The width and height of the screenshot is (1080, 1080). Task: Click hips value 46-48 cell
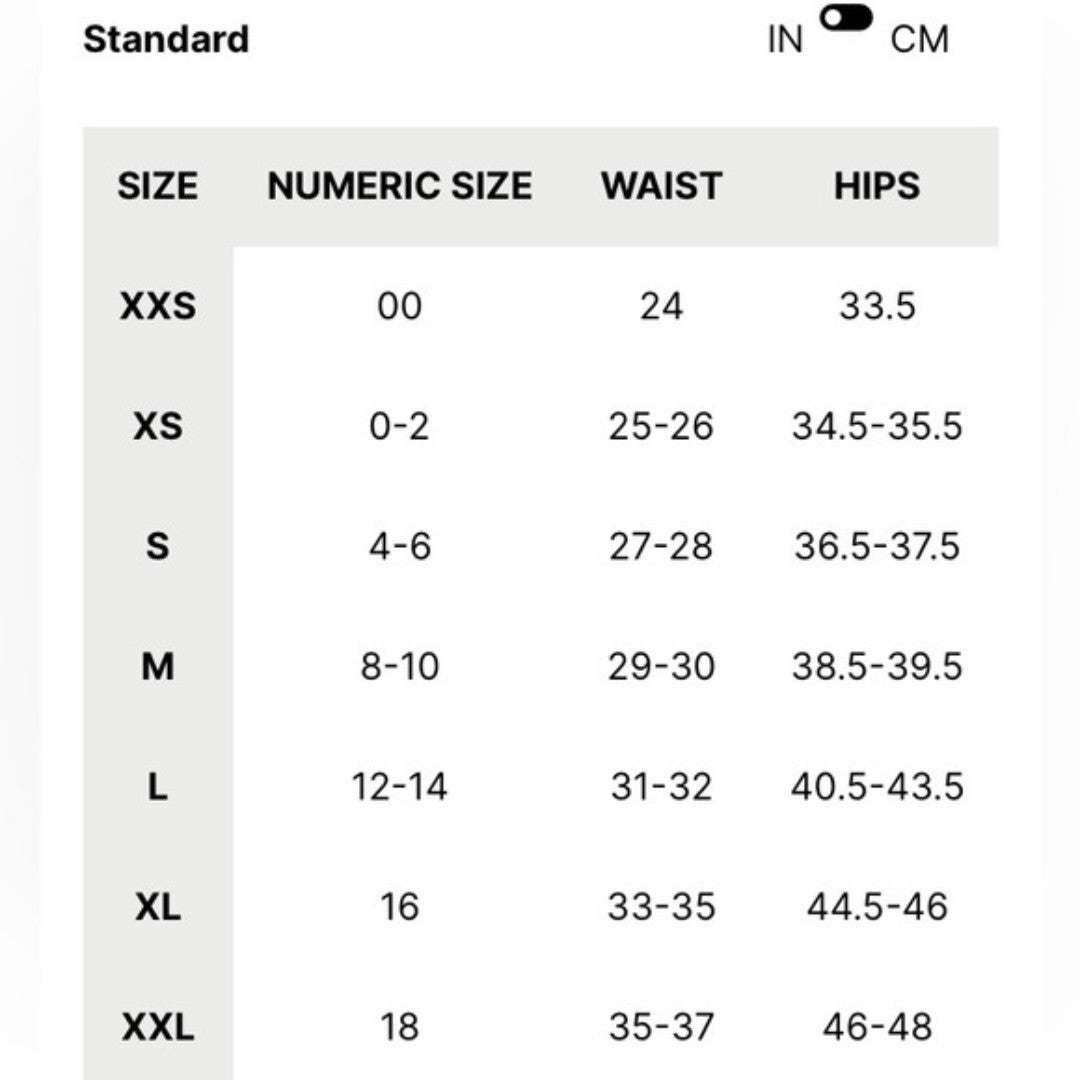[x=877, y=1027]
